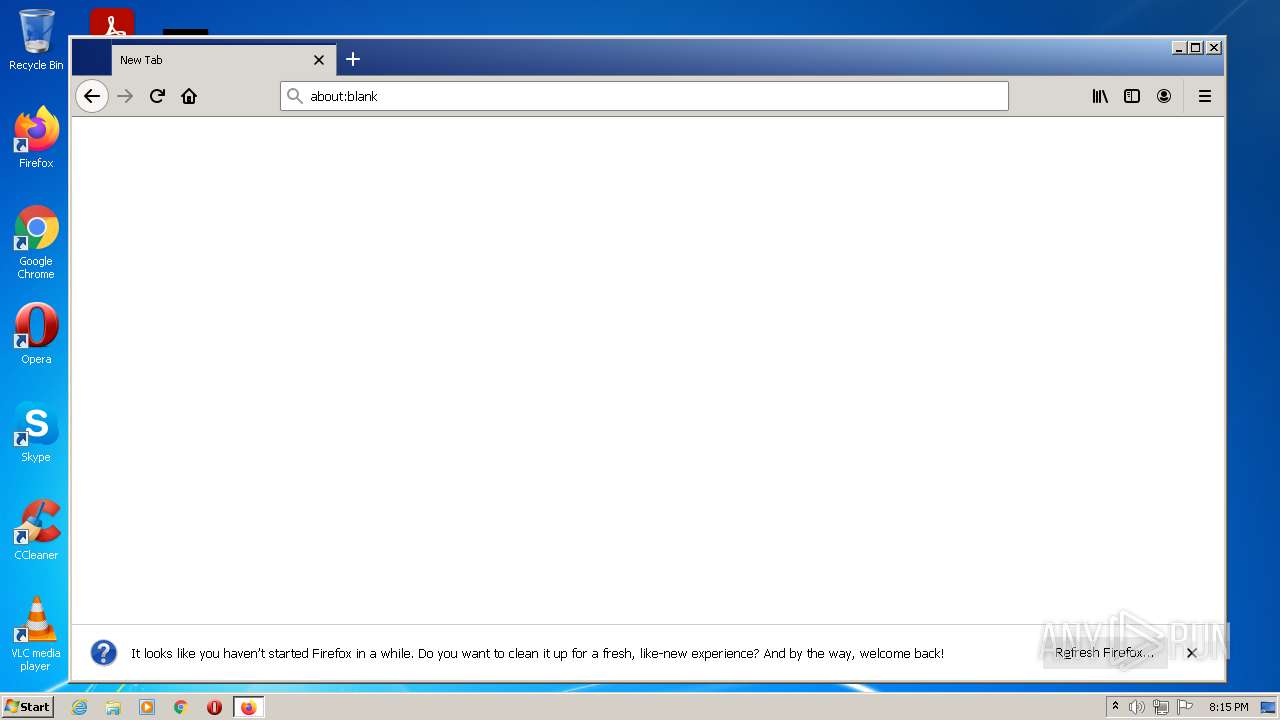Launch Opera from the taskbar

click(x=214, y=707)
